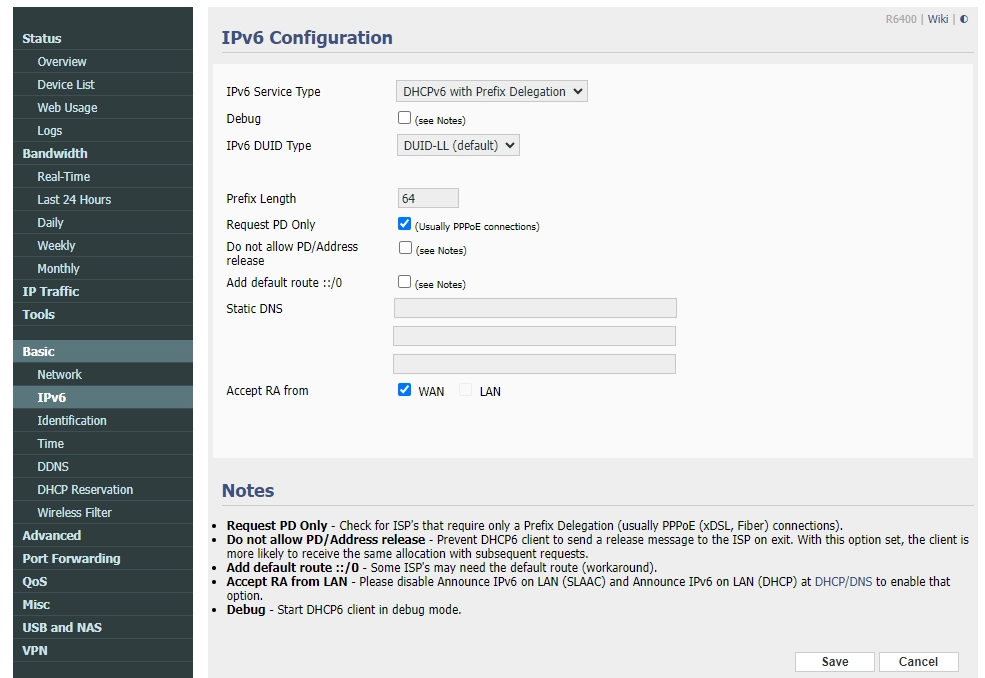Image resolution: width=985 pixels, height=678 pixels.
Task: Expand the Advanced section
Action: [x=47, y=535]
